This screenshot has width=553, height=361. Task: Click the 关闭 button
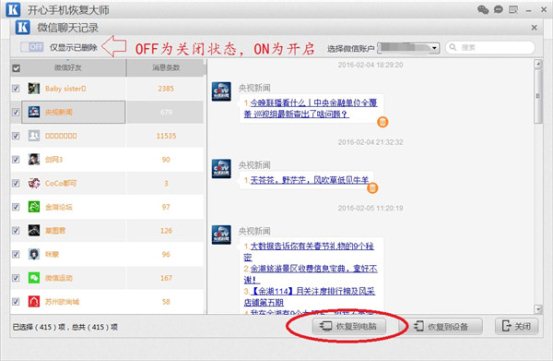coord(517,326)
